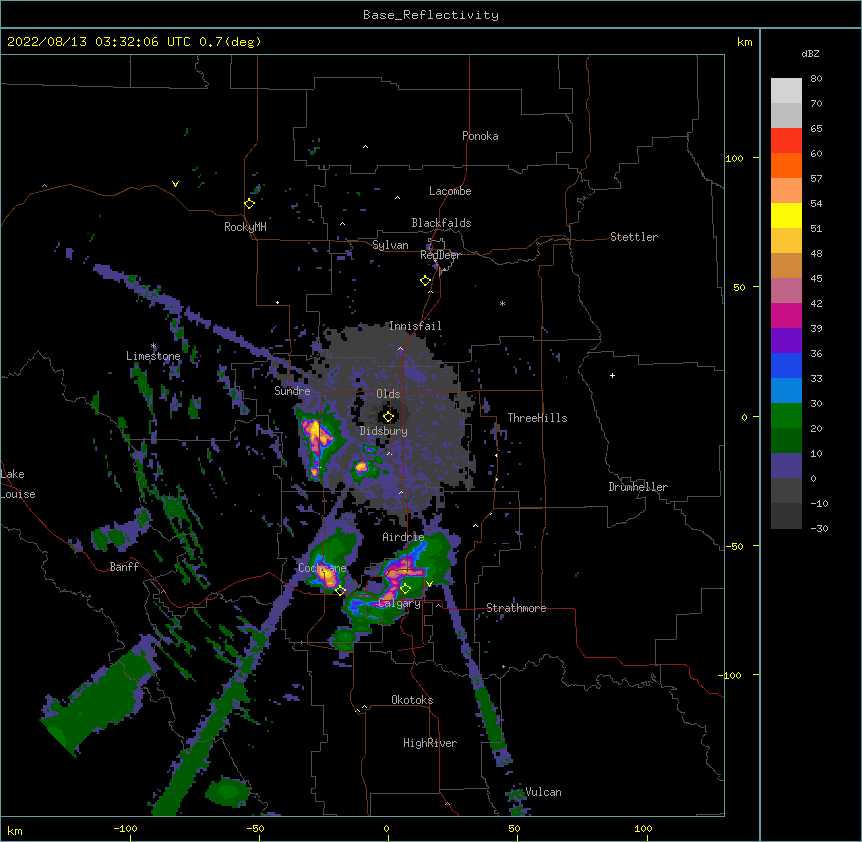Click the Banff label

tap(124, 567)
